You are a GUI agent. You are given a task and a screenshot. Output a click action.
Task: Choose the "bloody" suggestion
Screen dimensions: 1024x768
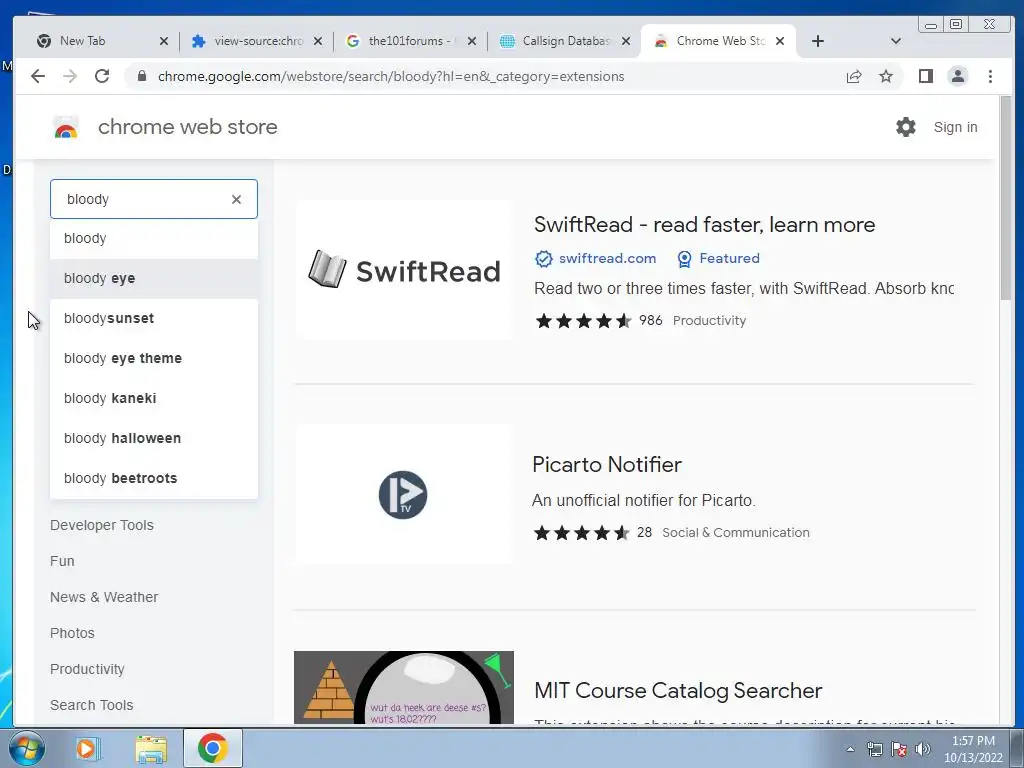click(x=154, y=238)
